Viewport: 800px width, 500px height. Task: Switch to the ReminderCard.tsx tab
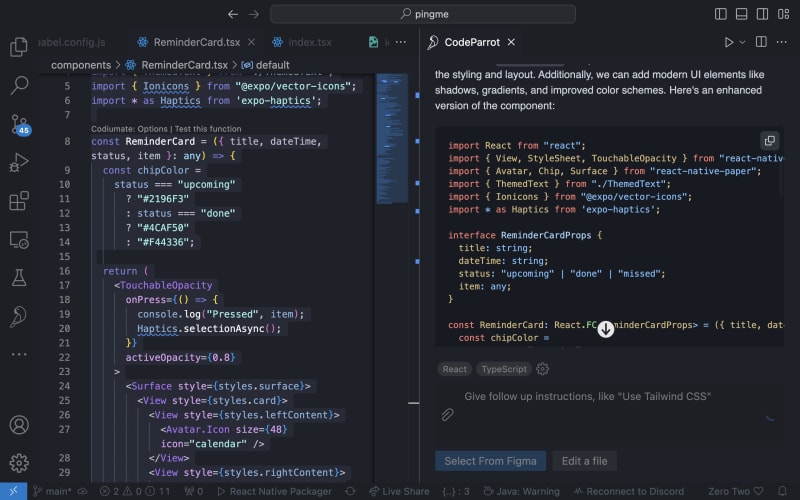click(196, 42)
